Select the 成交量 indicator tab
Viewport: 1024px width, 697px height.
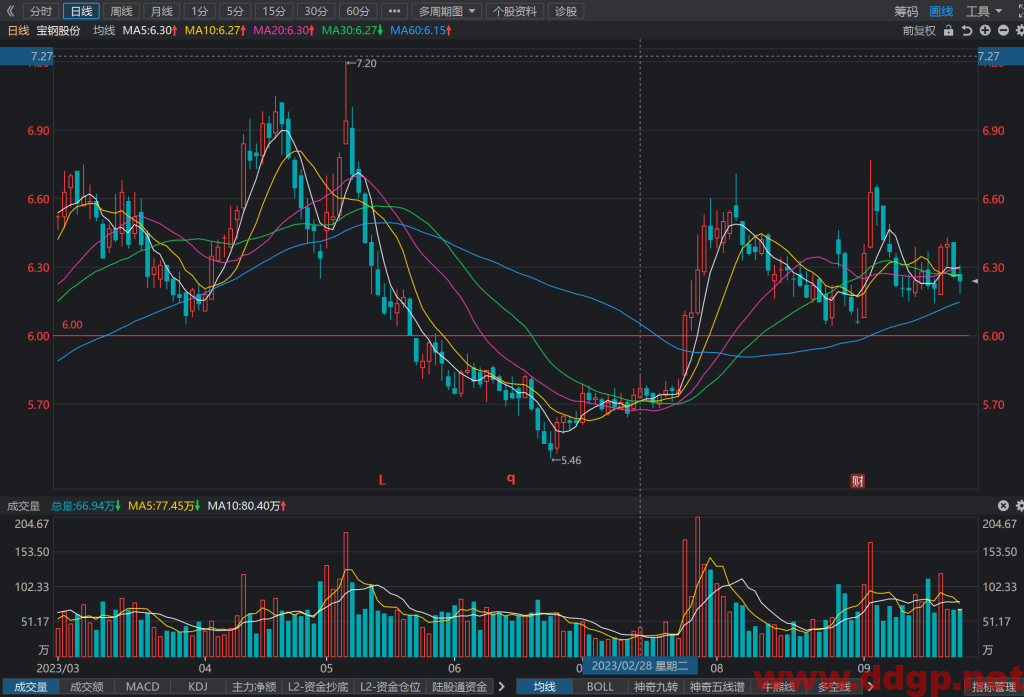click(x=31, y=687)
